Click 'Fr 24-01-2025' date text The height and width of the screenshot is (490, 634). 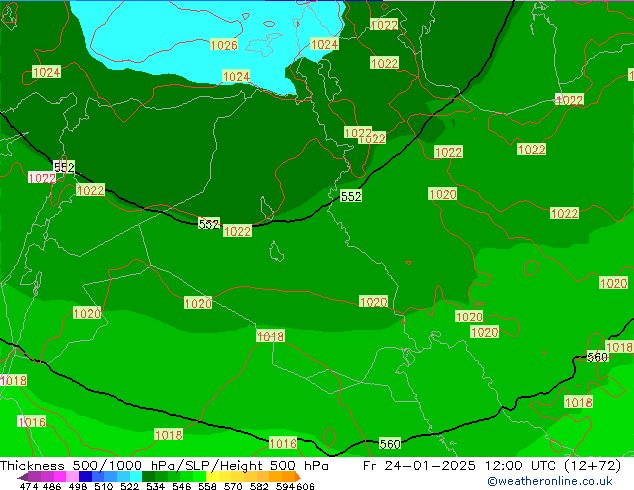click(x=419, y=466)
